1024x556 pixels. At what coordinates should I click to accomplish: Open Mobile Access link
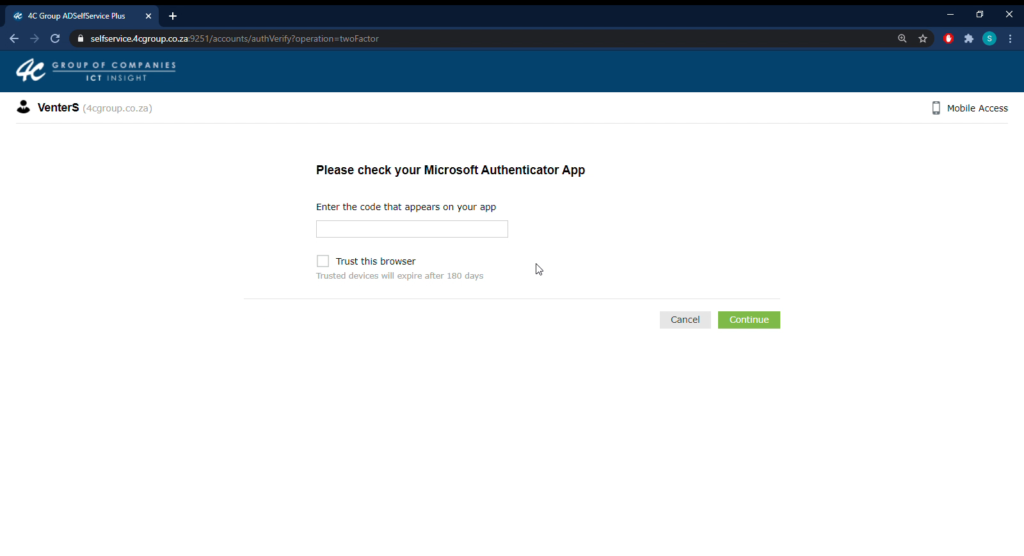point(970,108)
